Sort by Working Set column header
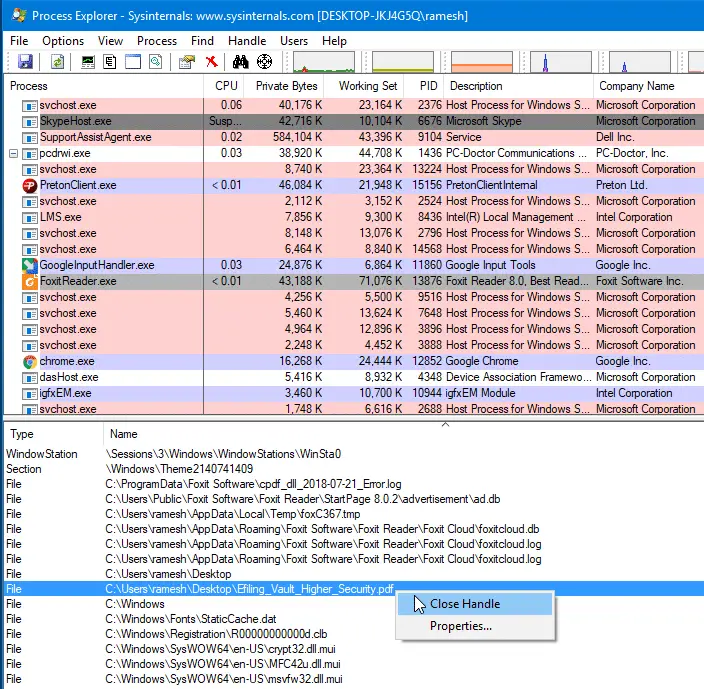The image size is (704, 689). coord(364,86)
